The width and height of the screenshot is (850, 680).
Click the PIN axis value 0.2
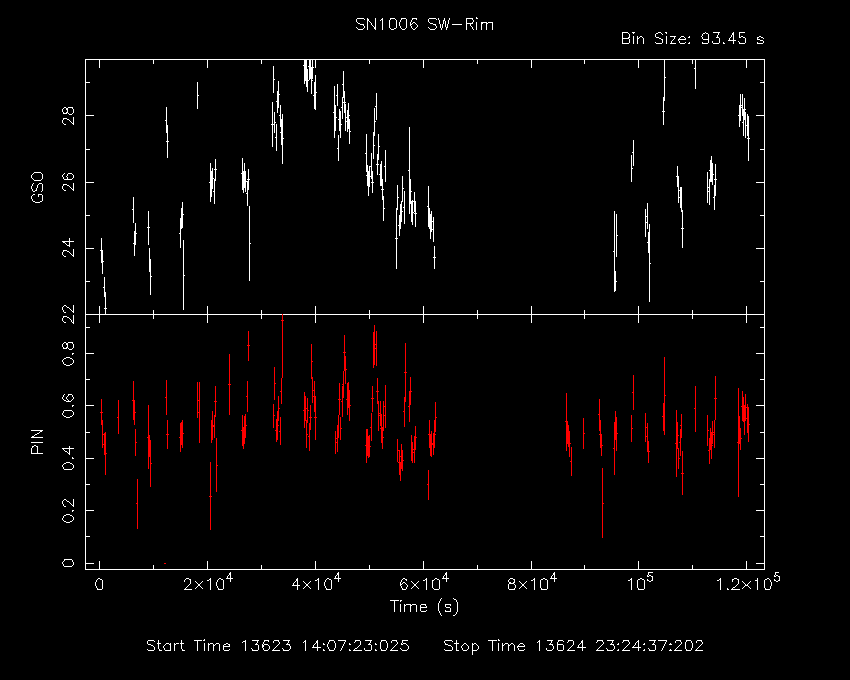coord(68,511)
